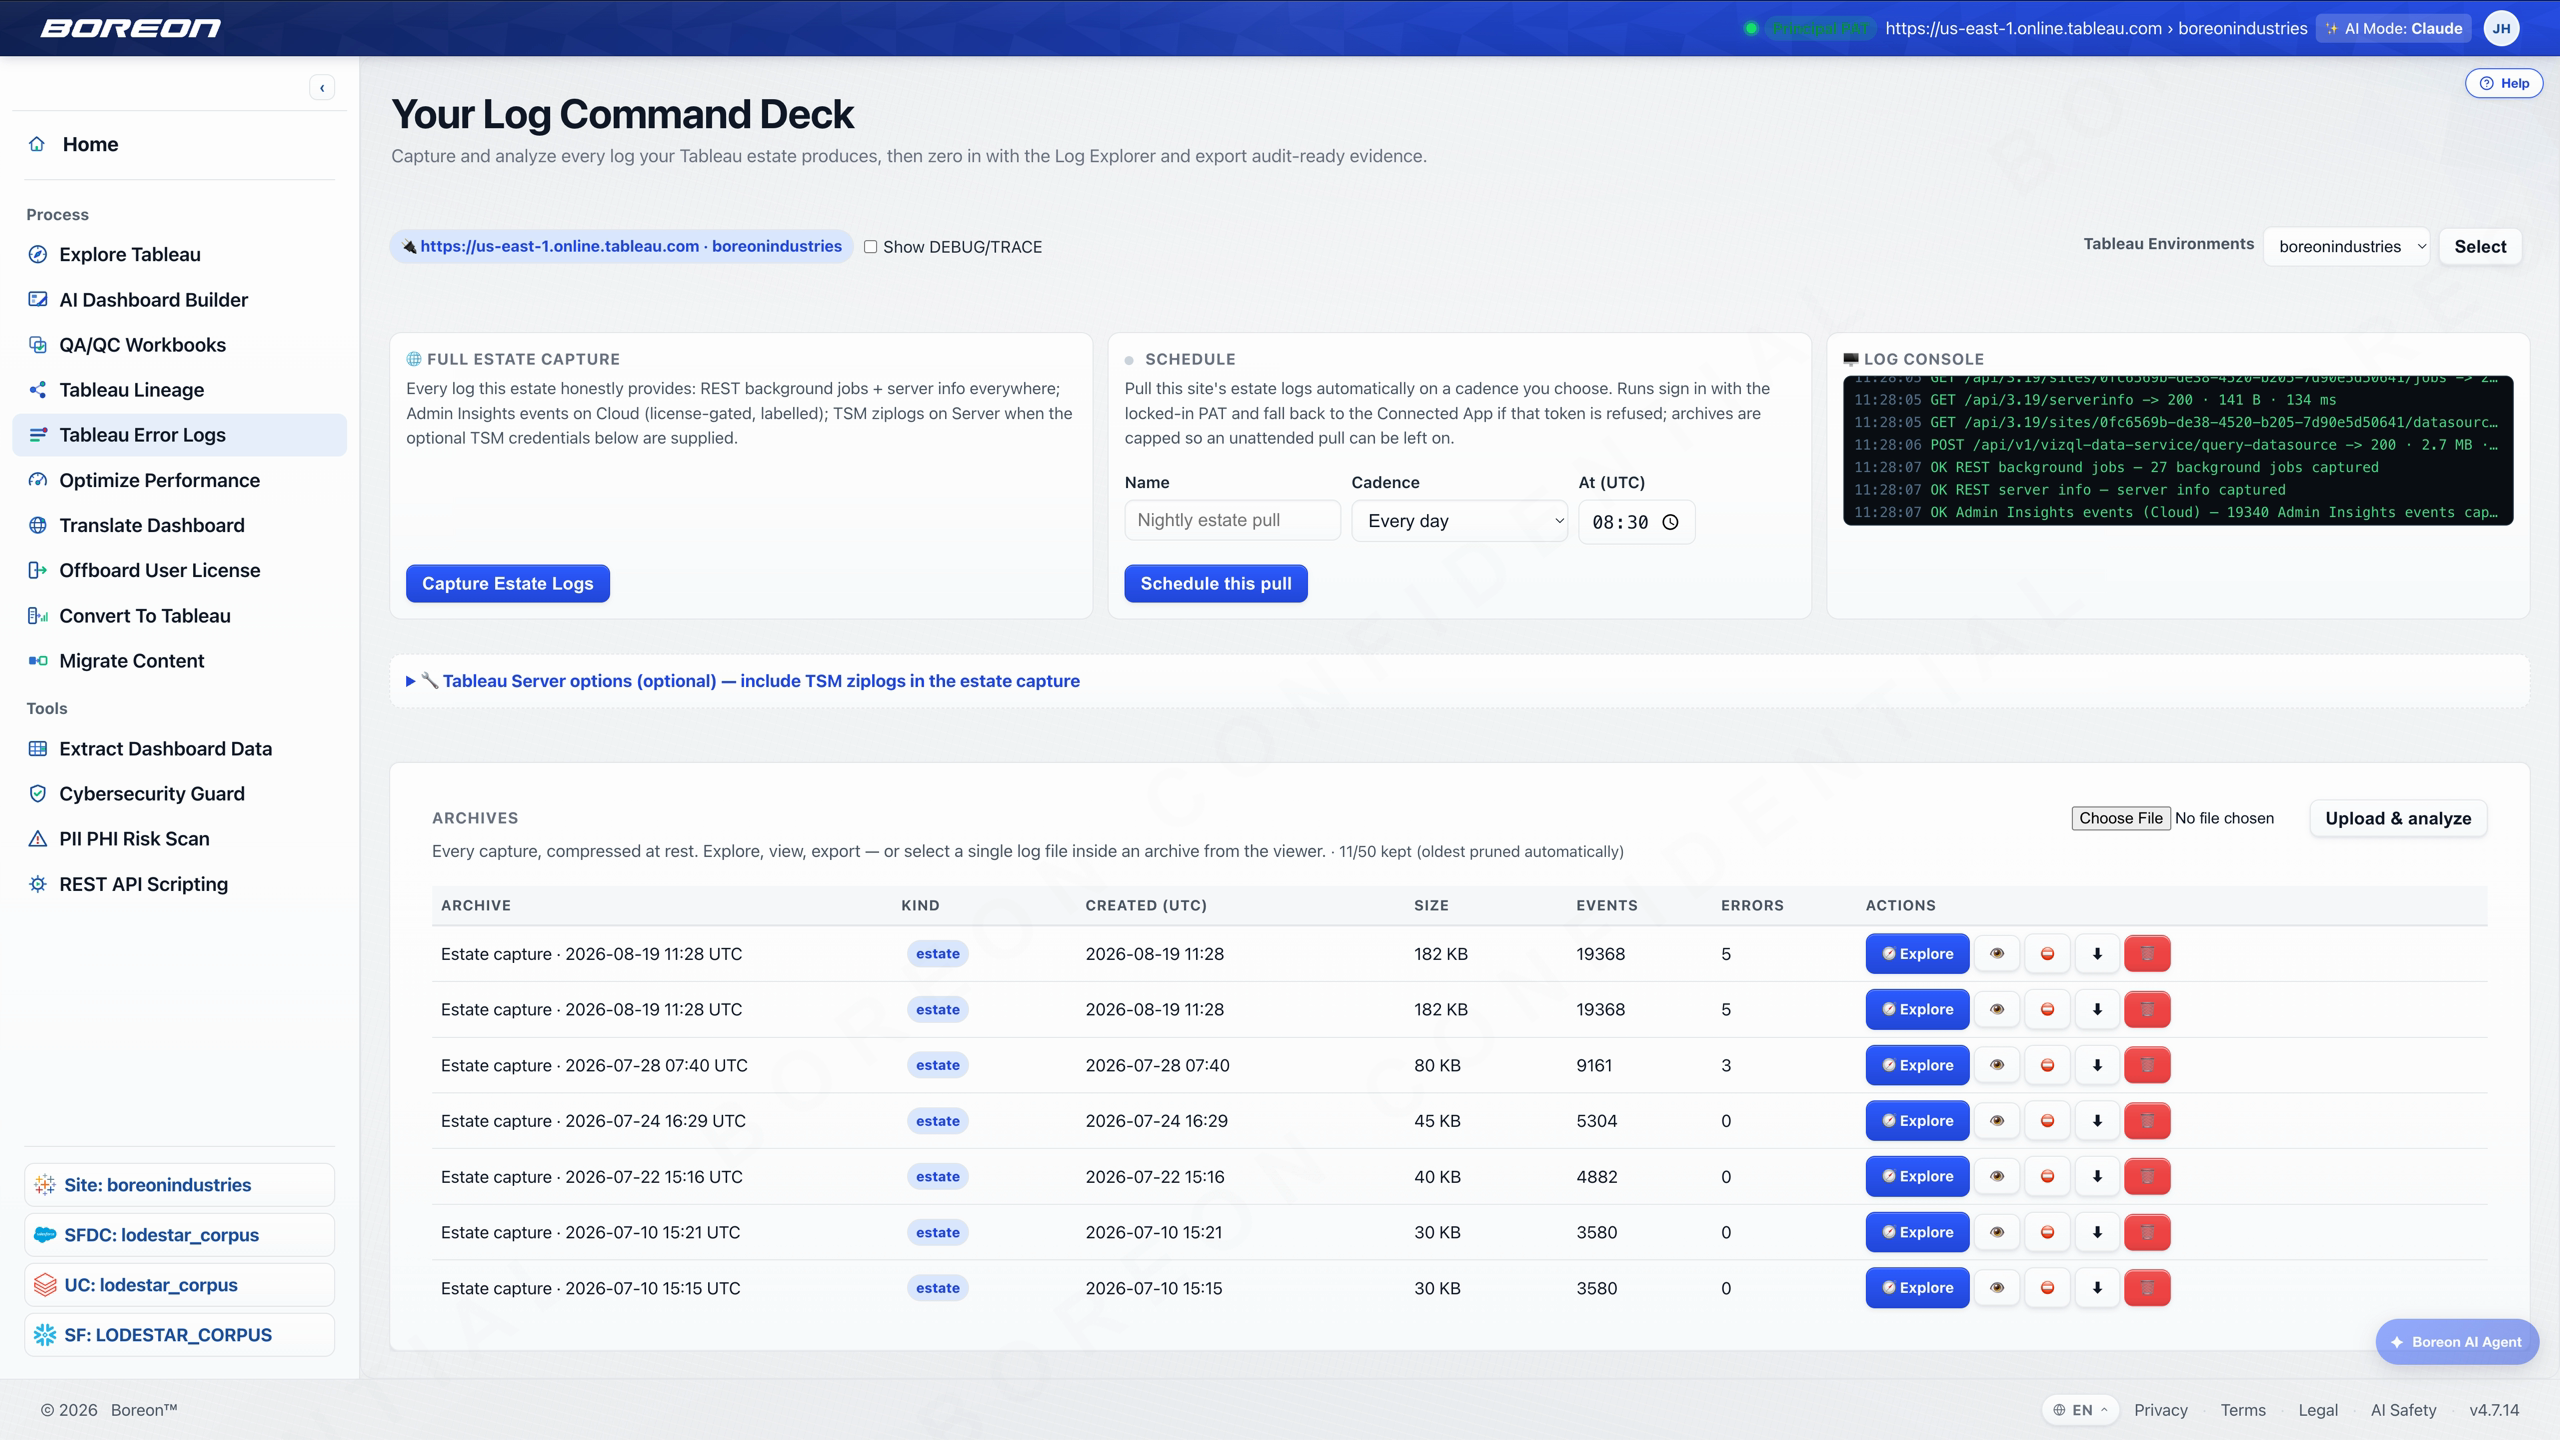This screenshot has height=1440, width=2560.
Task: Open AI Dashboard Builder
Action: pos(180,300)
